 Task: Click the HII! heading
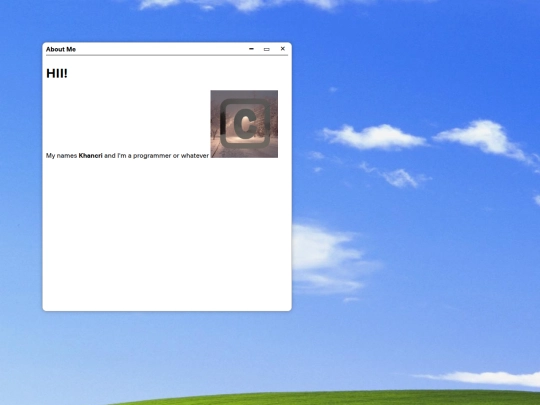57,73
